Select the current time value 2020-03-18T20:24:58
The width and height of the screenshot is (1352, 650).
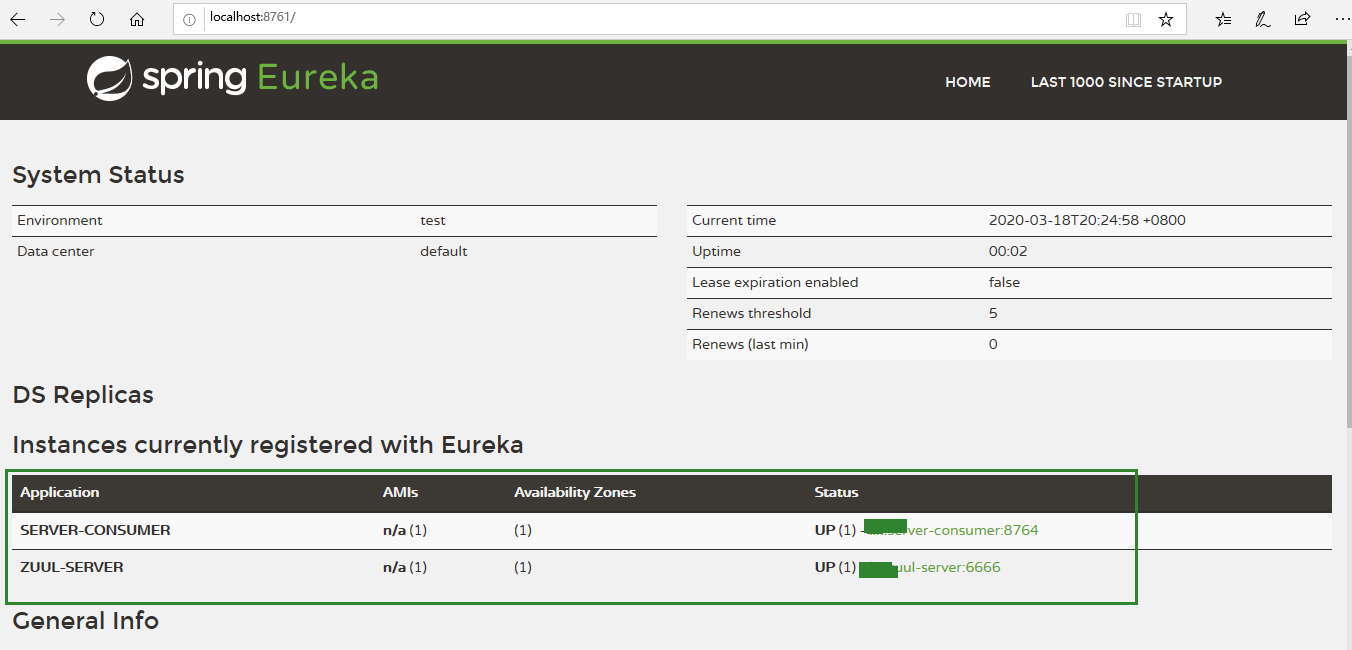[1087, 220]
